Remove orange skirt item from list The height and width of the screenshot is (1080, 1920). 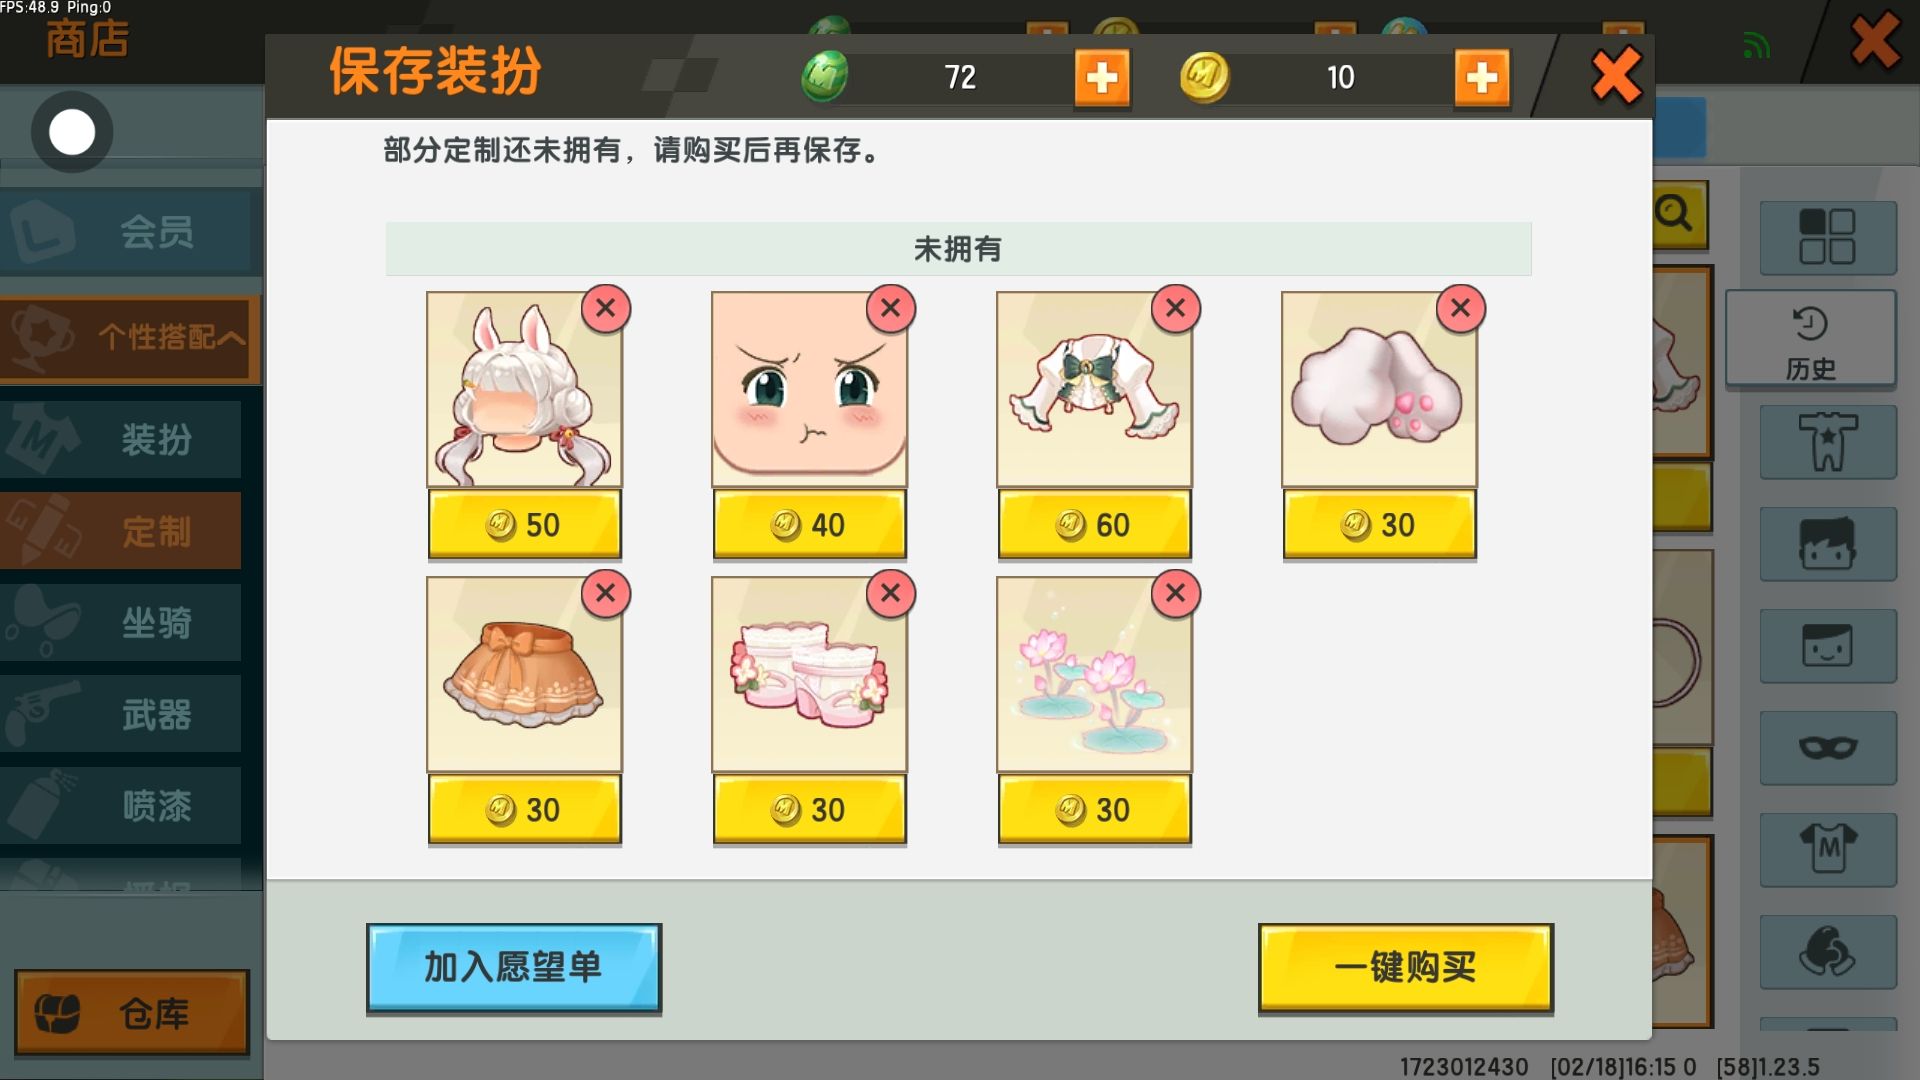coord(606,593)
